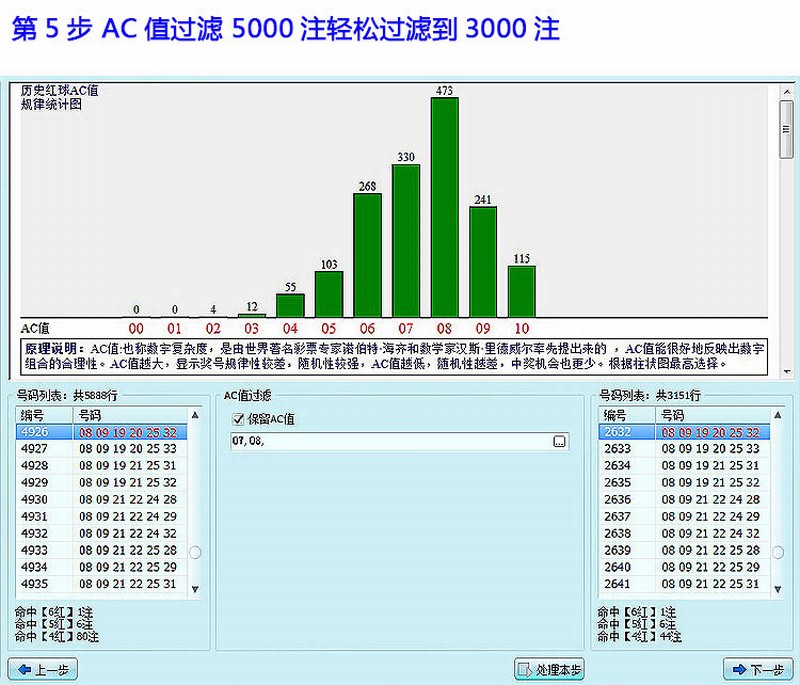800x685 pixels.
Task: Click the round handle on left list scrollbar
Action: (x=194, y=552)
